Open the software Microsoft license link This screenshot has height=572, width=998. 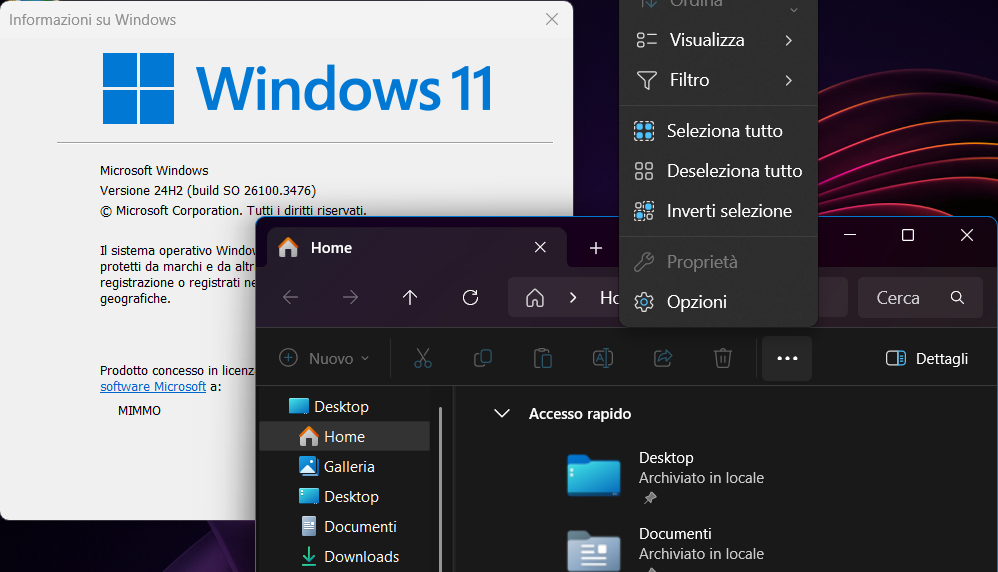coord(153,387)
